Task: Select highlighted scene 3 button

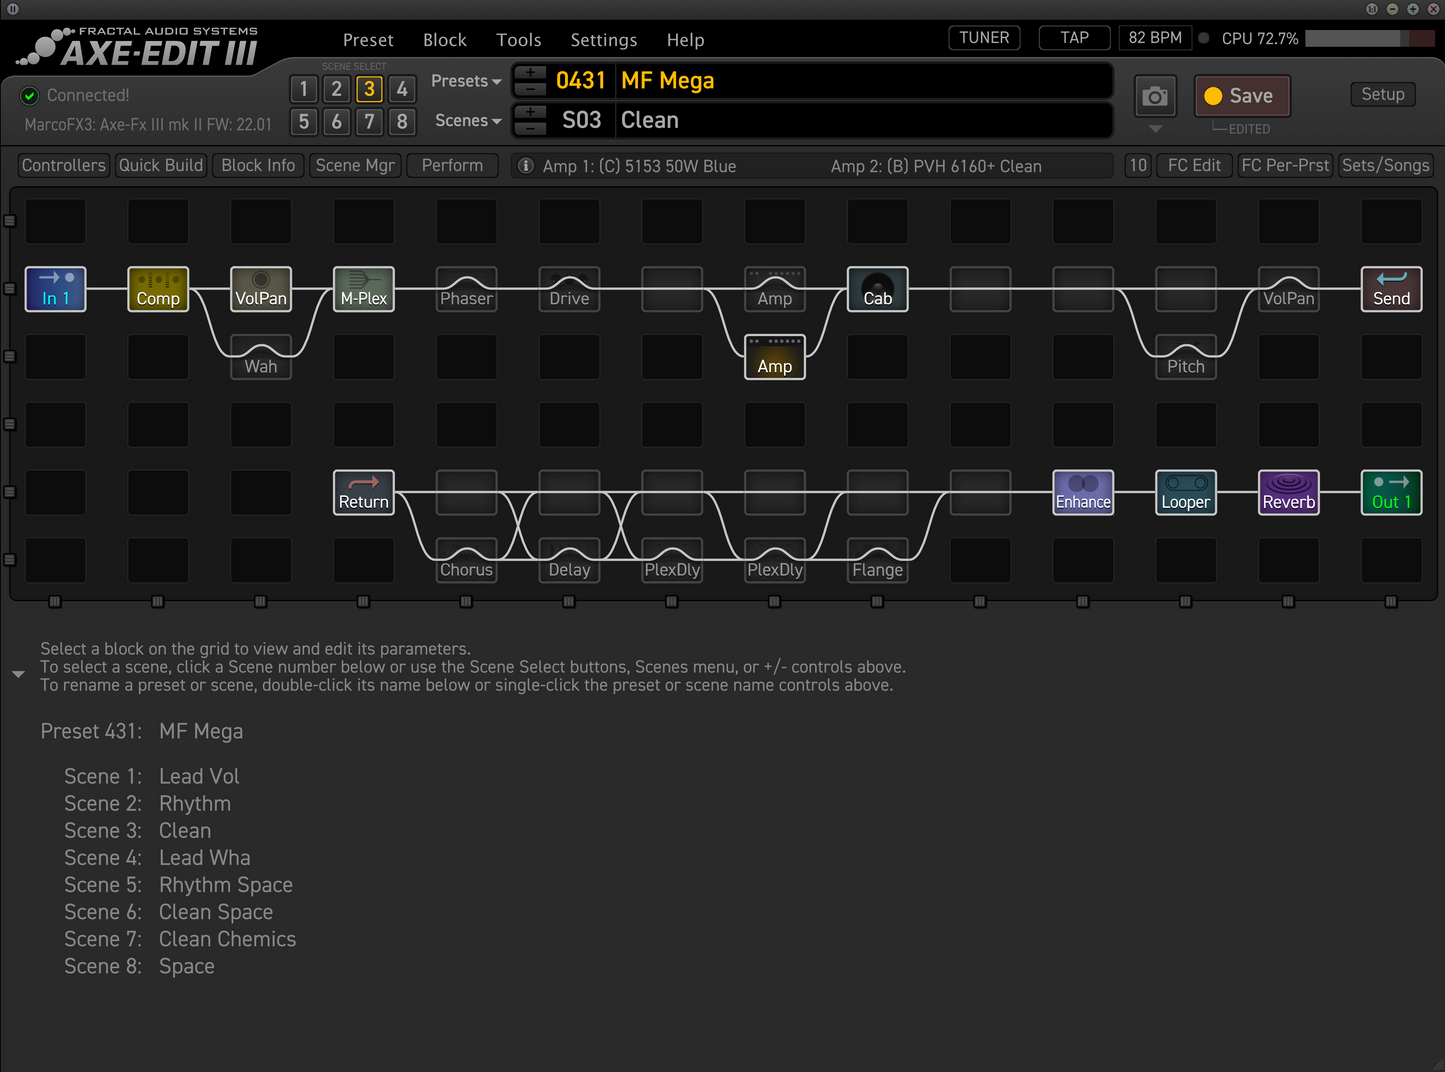Action: [x=370, y=89]
